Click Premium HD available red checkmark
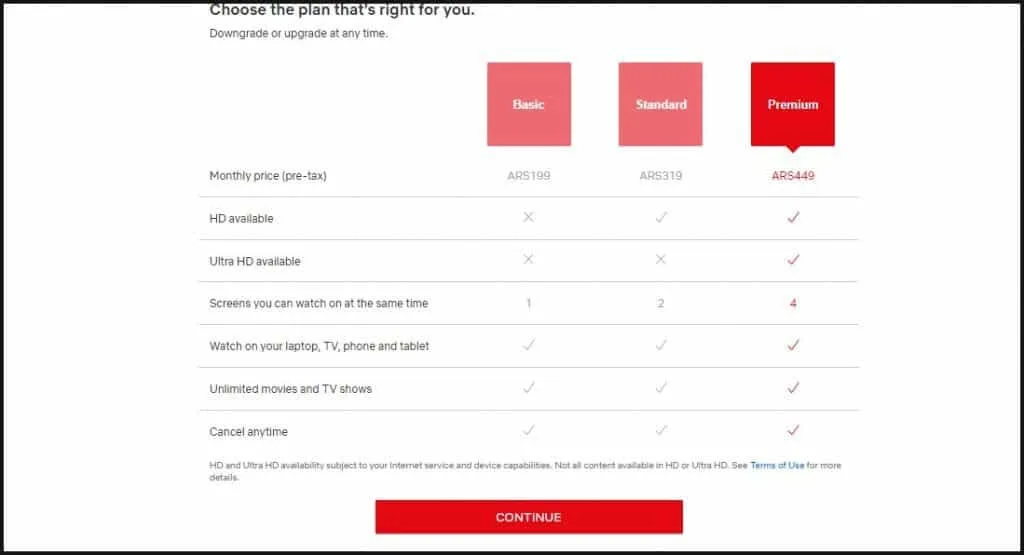Image resolution: width=1024 pixels, height=555 pixels. (x=793, y=217)
